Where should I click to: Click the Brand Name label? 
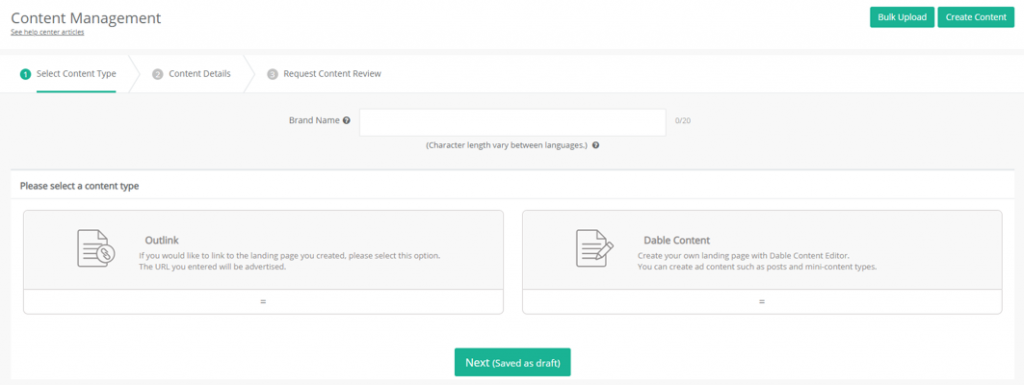(x=314, y=121)
